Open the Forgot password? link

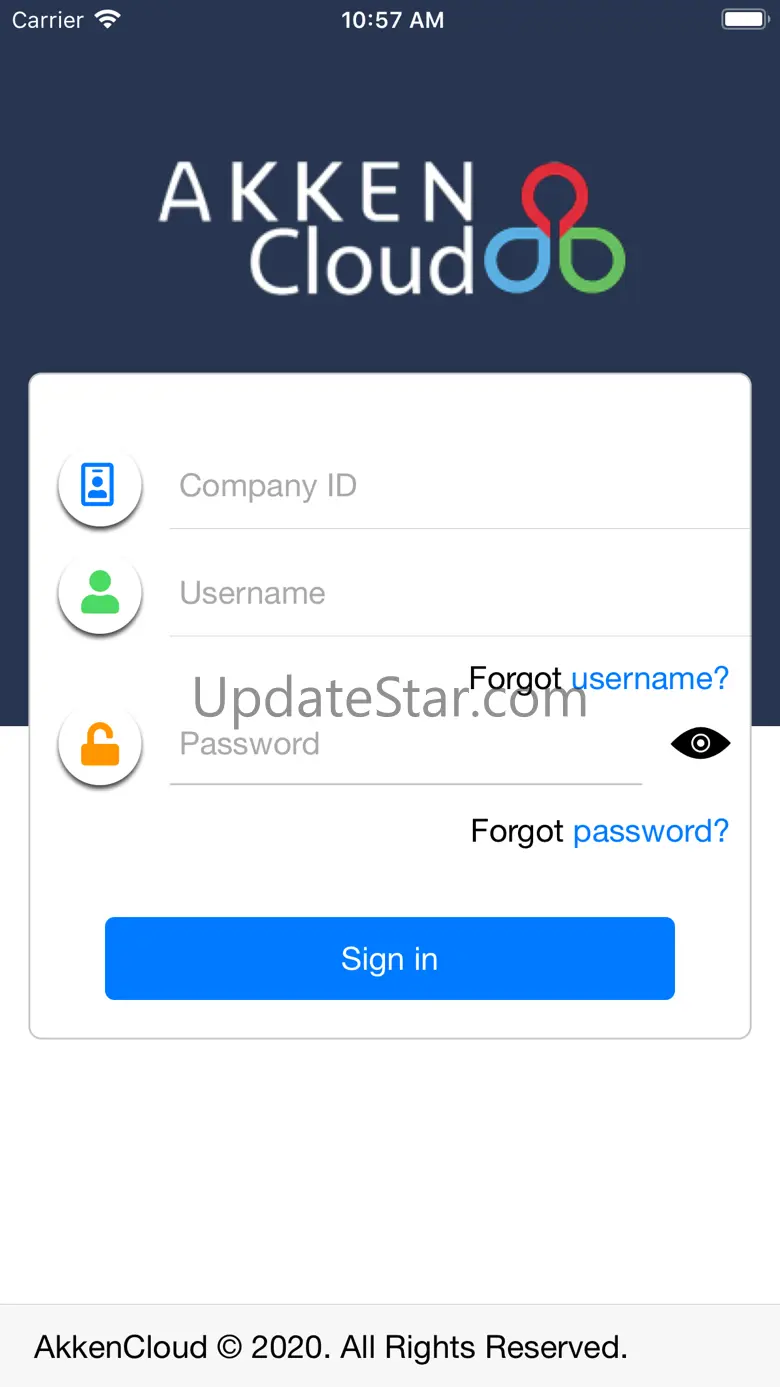click(600, 831)
